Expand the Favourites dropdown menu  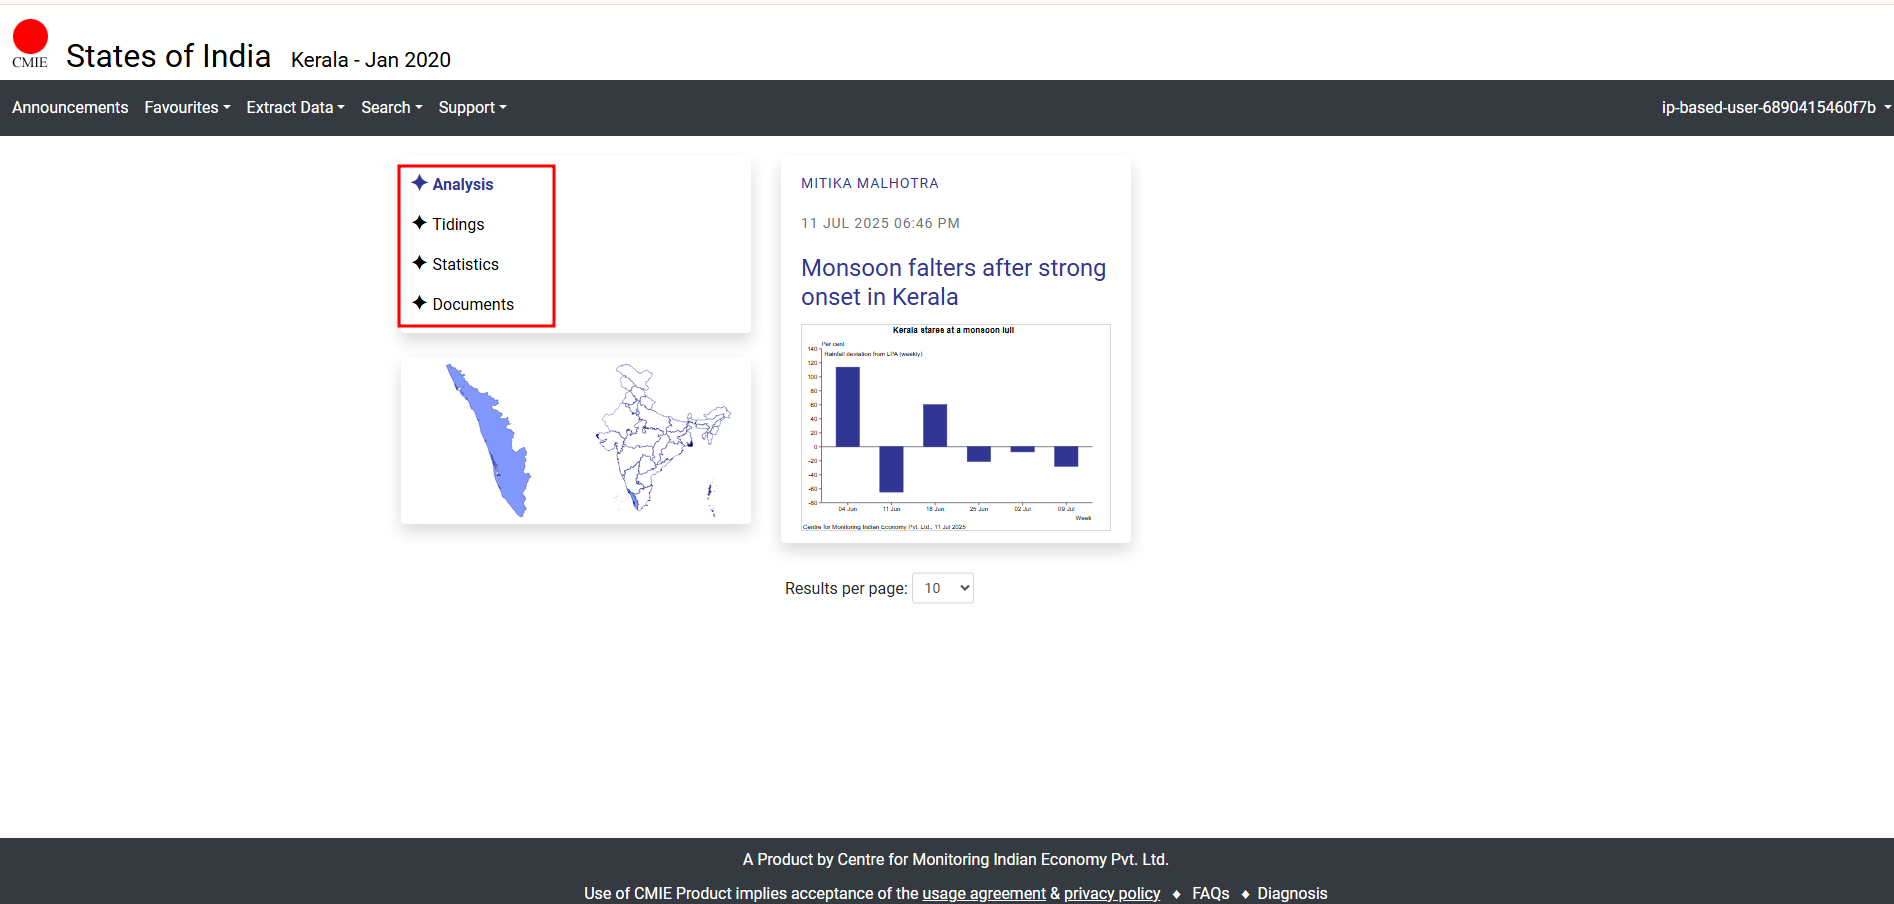[x=187, y=107]
